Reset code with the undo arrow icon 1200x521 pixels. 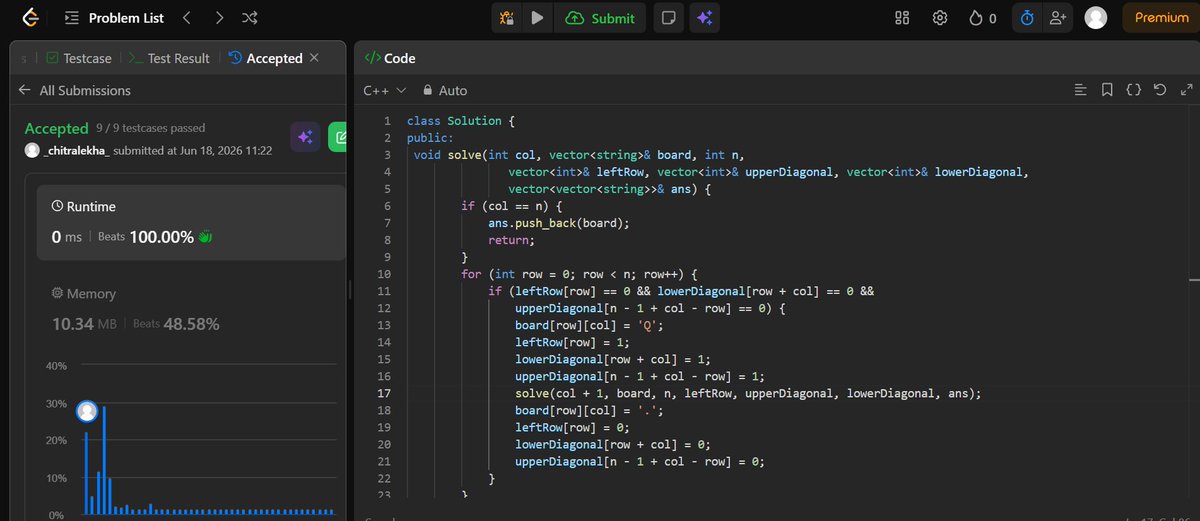click(x=1159, y=90)
